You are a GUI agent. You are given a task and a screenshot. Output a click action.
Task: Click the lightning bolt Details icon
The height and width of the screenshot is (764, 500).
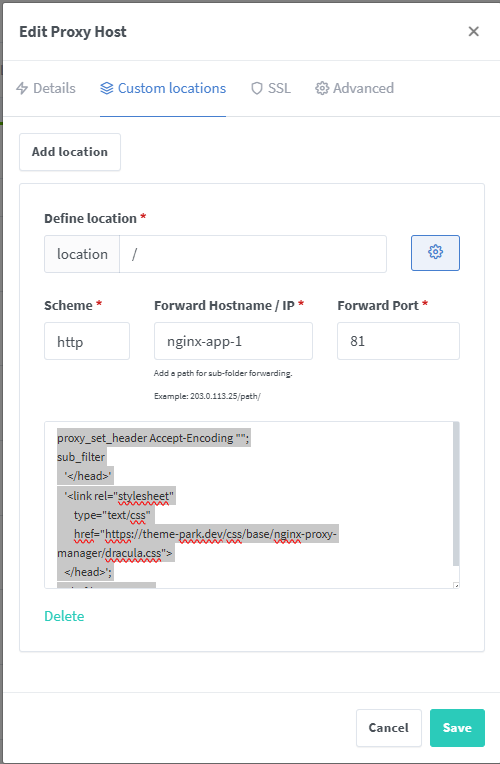tap(22, 88)
